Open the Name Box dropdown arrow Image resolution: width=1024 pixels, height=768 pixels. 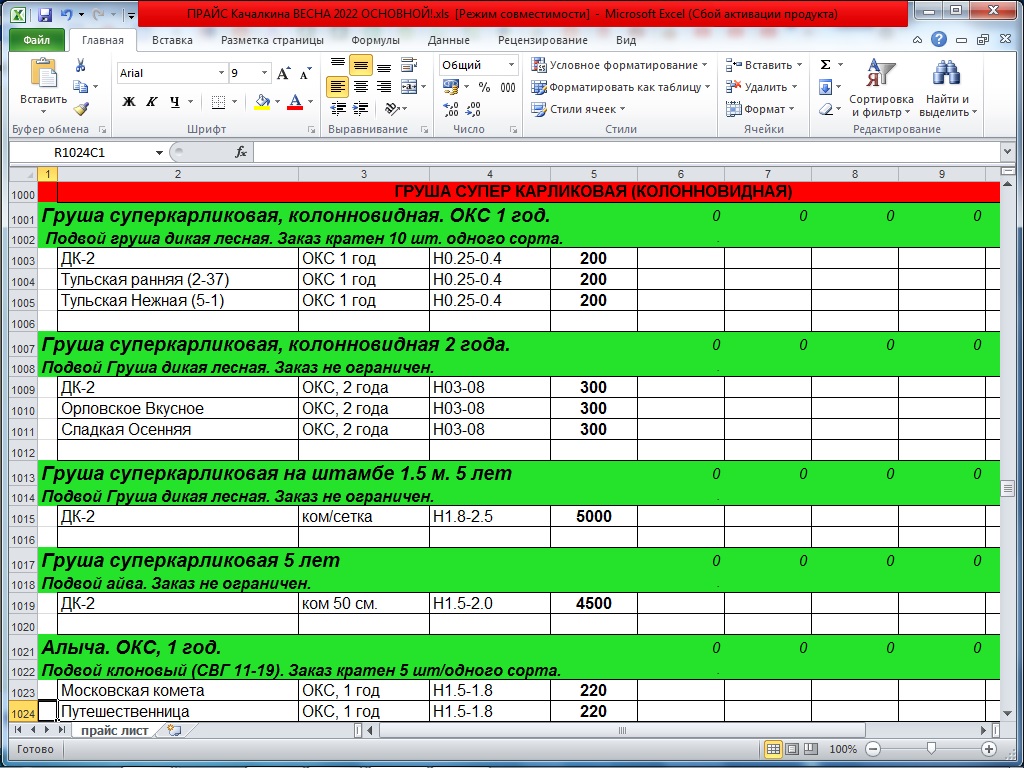[159, 153]
